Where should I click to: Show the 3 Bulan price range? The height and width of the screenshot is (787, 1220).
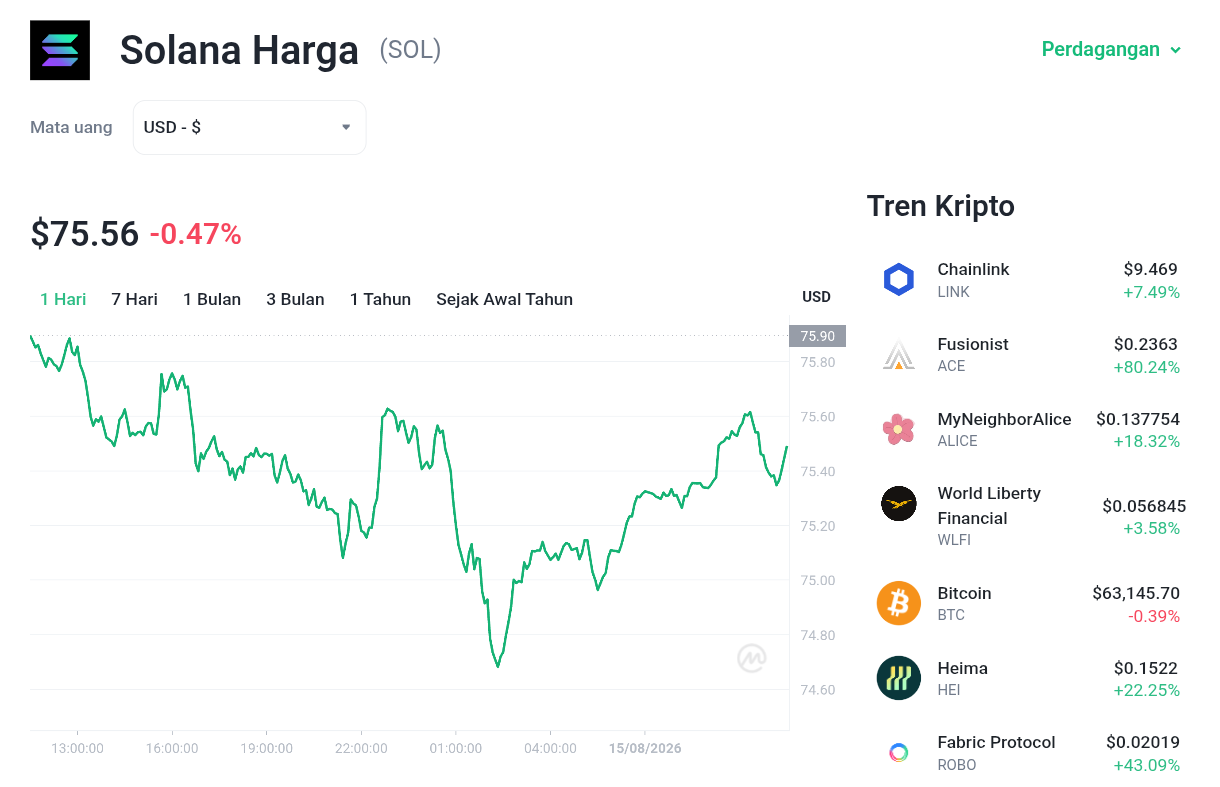click(x=295, y=299)
